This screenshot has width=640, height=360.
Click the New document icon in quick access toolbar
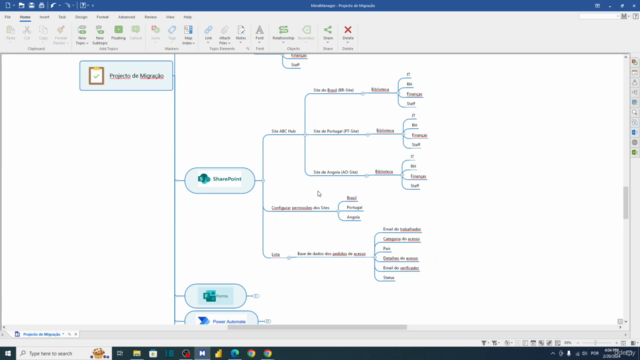pyautogui.click(x=8, y=5)
